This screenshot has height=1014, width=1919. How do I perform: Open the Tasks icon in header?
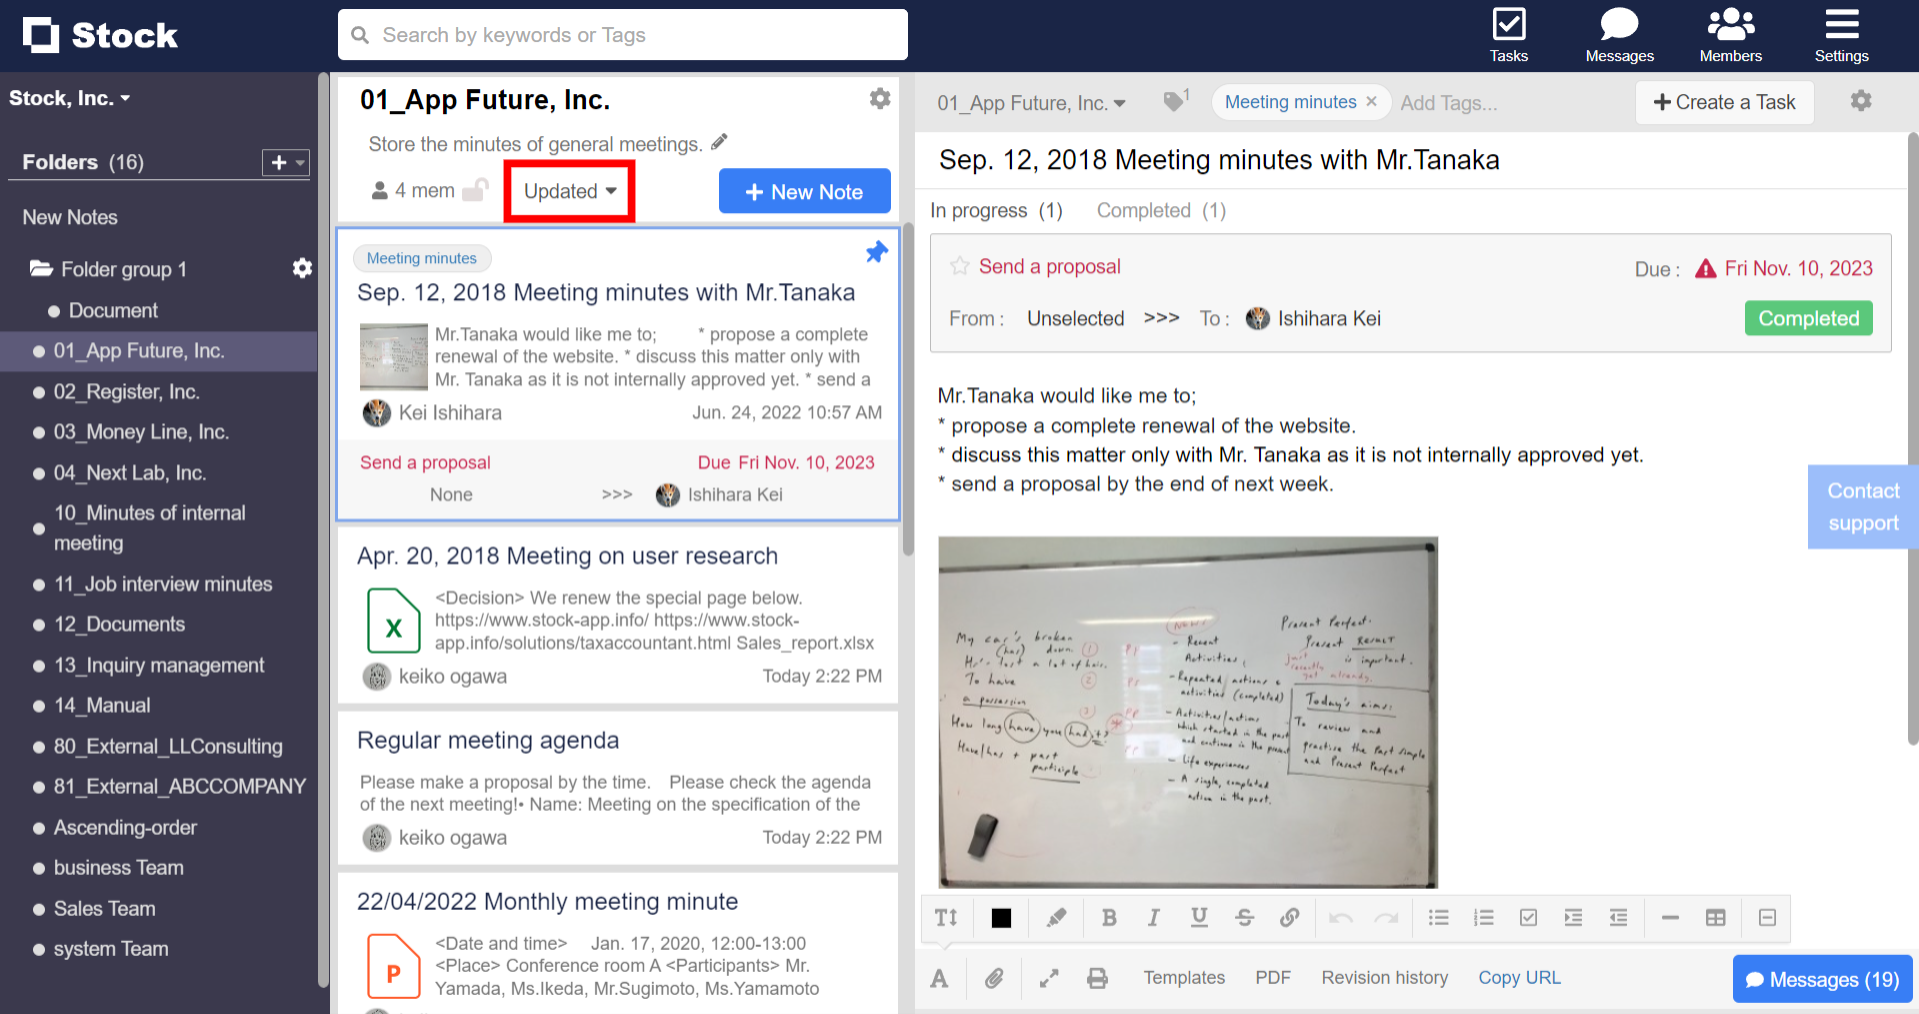point(1508,35)
